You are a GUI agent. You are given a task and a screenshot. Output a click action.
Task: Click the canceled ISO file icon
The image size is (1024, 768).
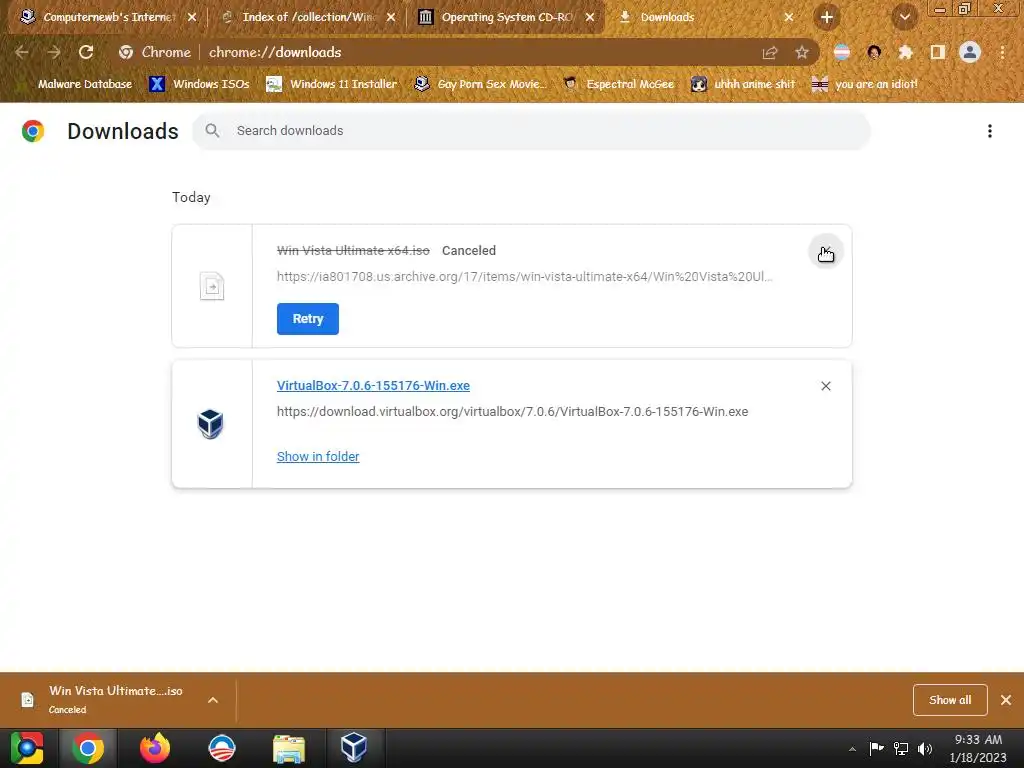click(212, 286)
